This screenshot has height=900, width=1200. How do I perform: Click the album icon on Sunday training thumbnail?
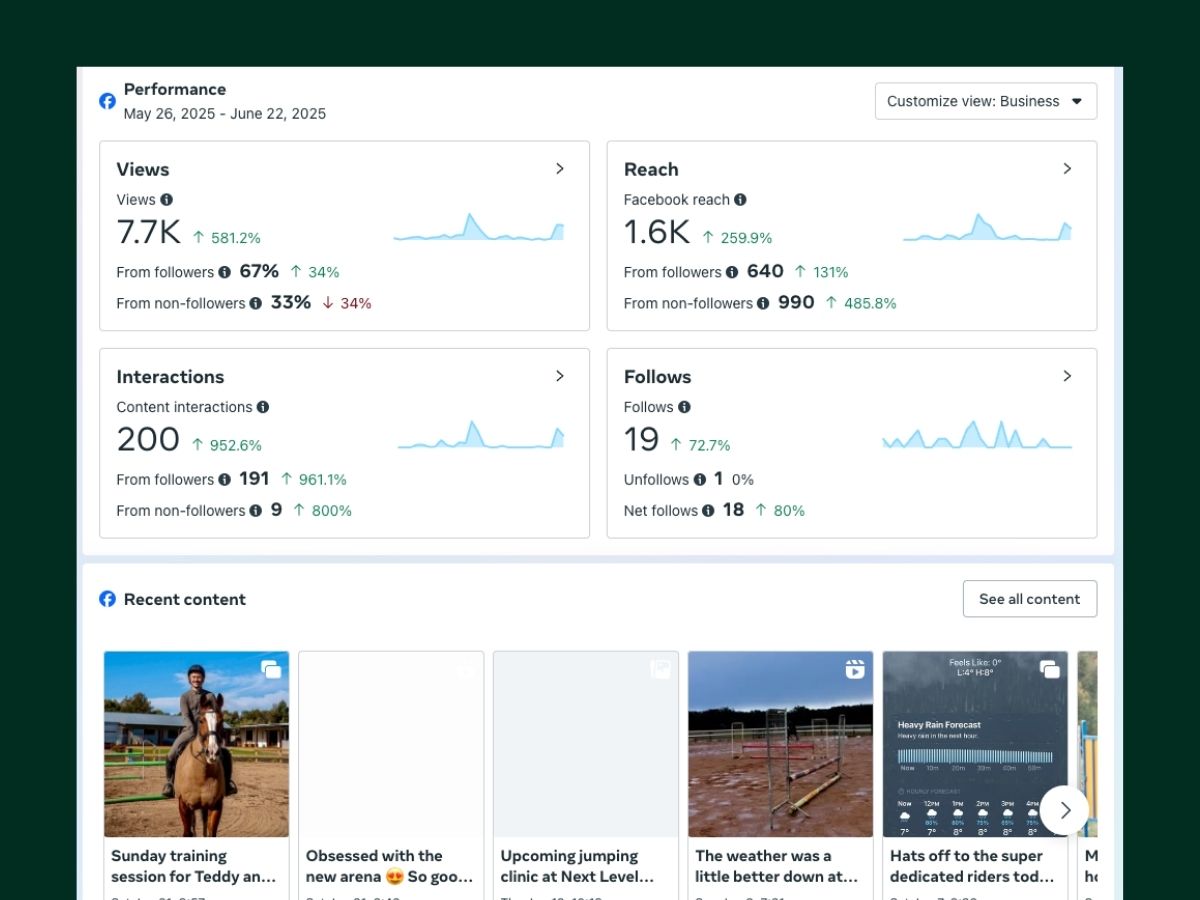[x=271, y=670]
